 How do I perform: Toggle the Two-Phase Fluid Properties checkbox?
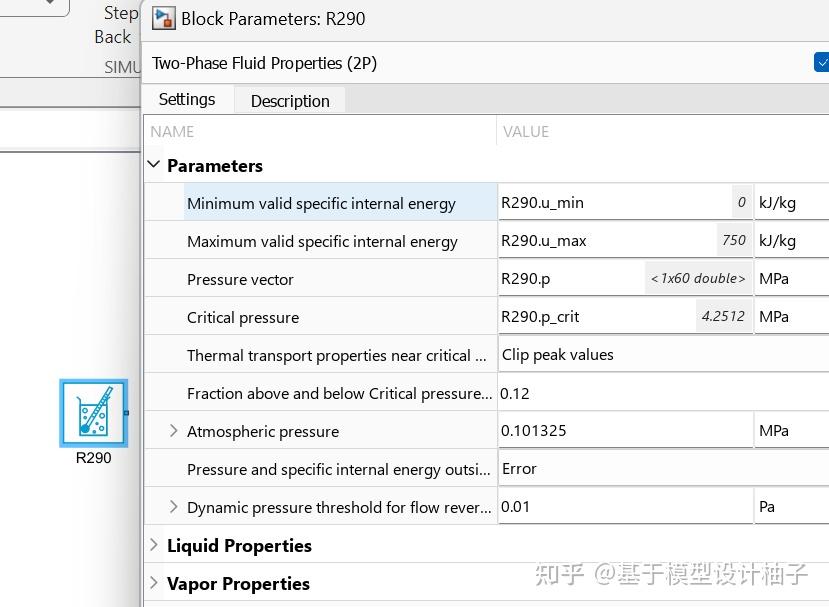pos(822,62)
